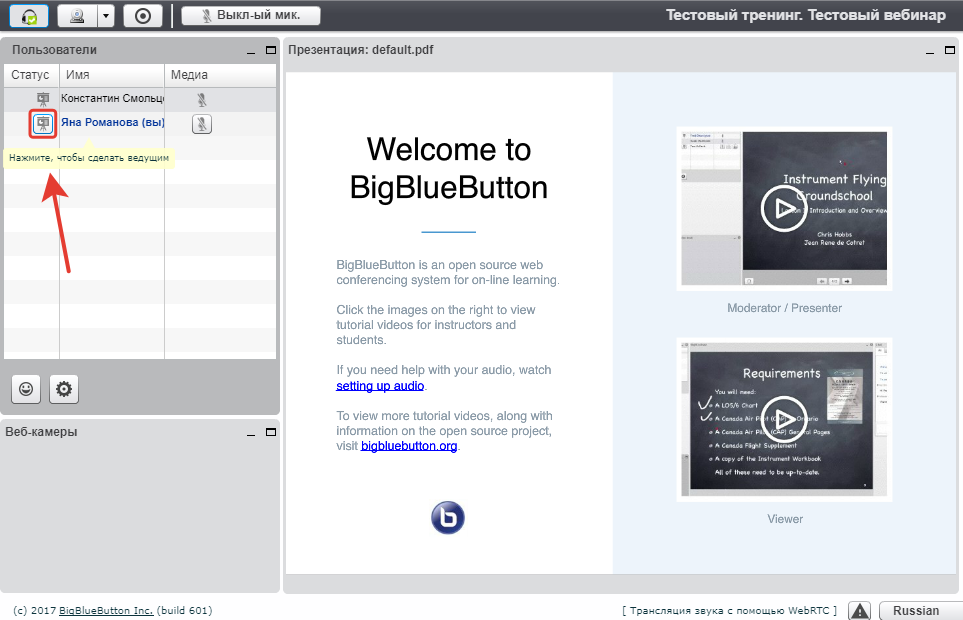This screenshot has width=963, height=620.
Task: Click the webcam share button
Action: coord(77,15)
